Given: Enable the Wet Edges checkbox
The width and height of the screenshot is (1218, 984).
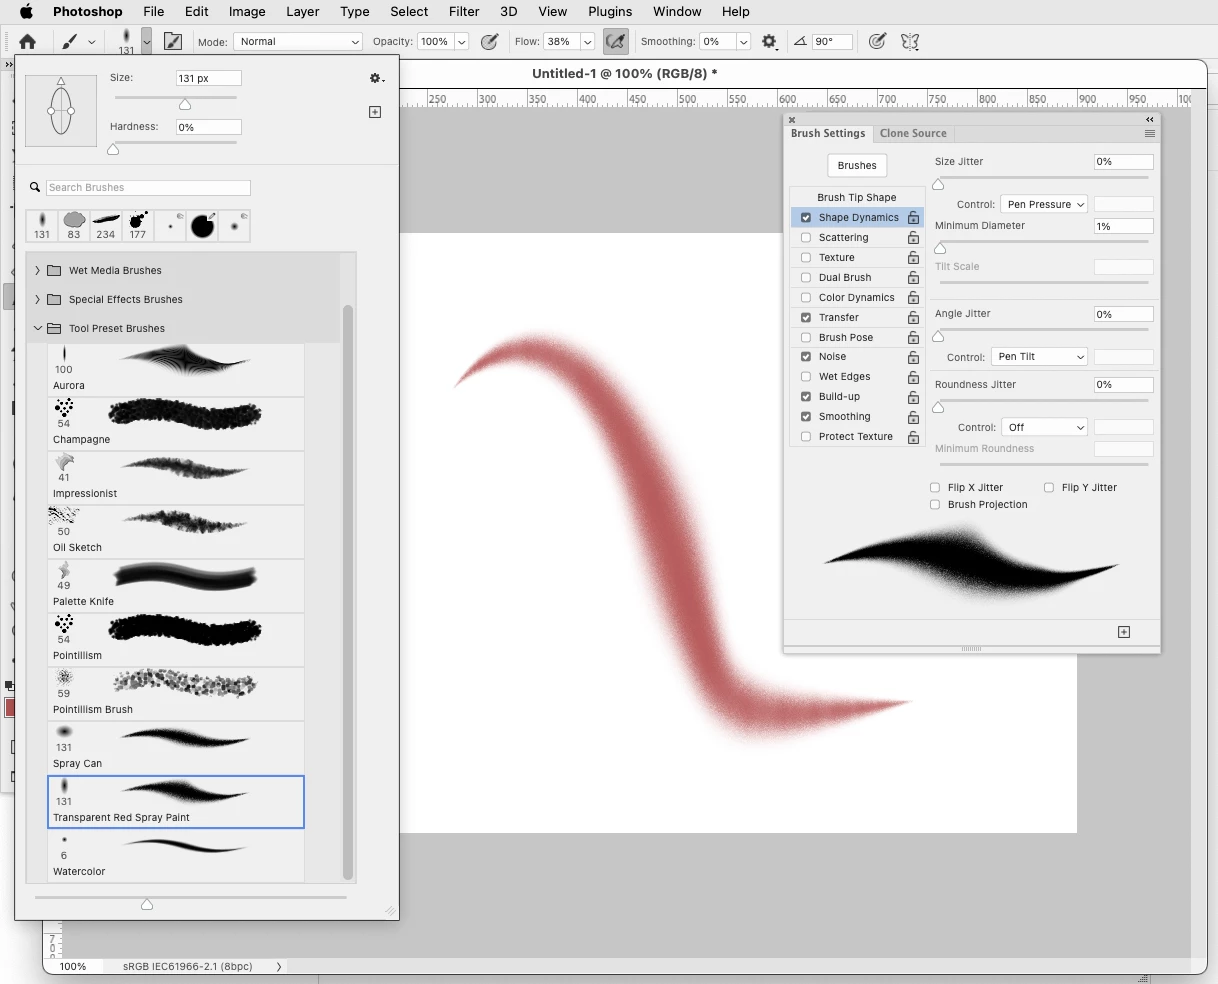Looking at the screenshot, I should [x=806, y=377].
